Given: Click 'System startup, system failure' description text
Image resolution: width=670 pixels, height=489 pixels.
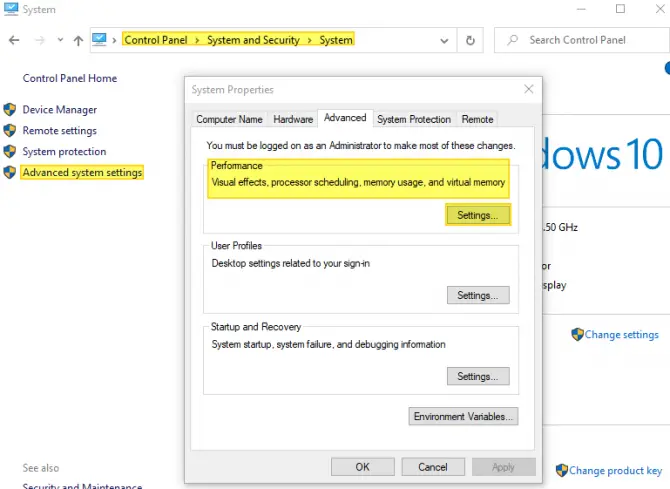Looking at the screenshot, I should click(329, 345).
